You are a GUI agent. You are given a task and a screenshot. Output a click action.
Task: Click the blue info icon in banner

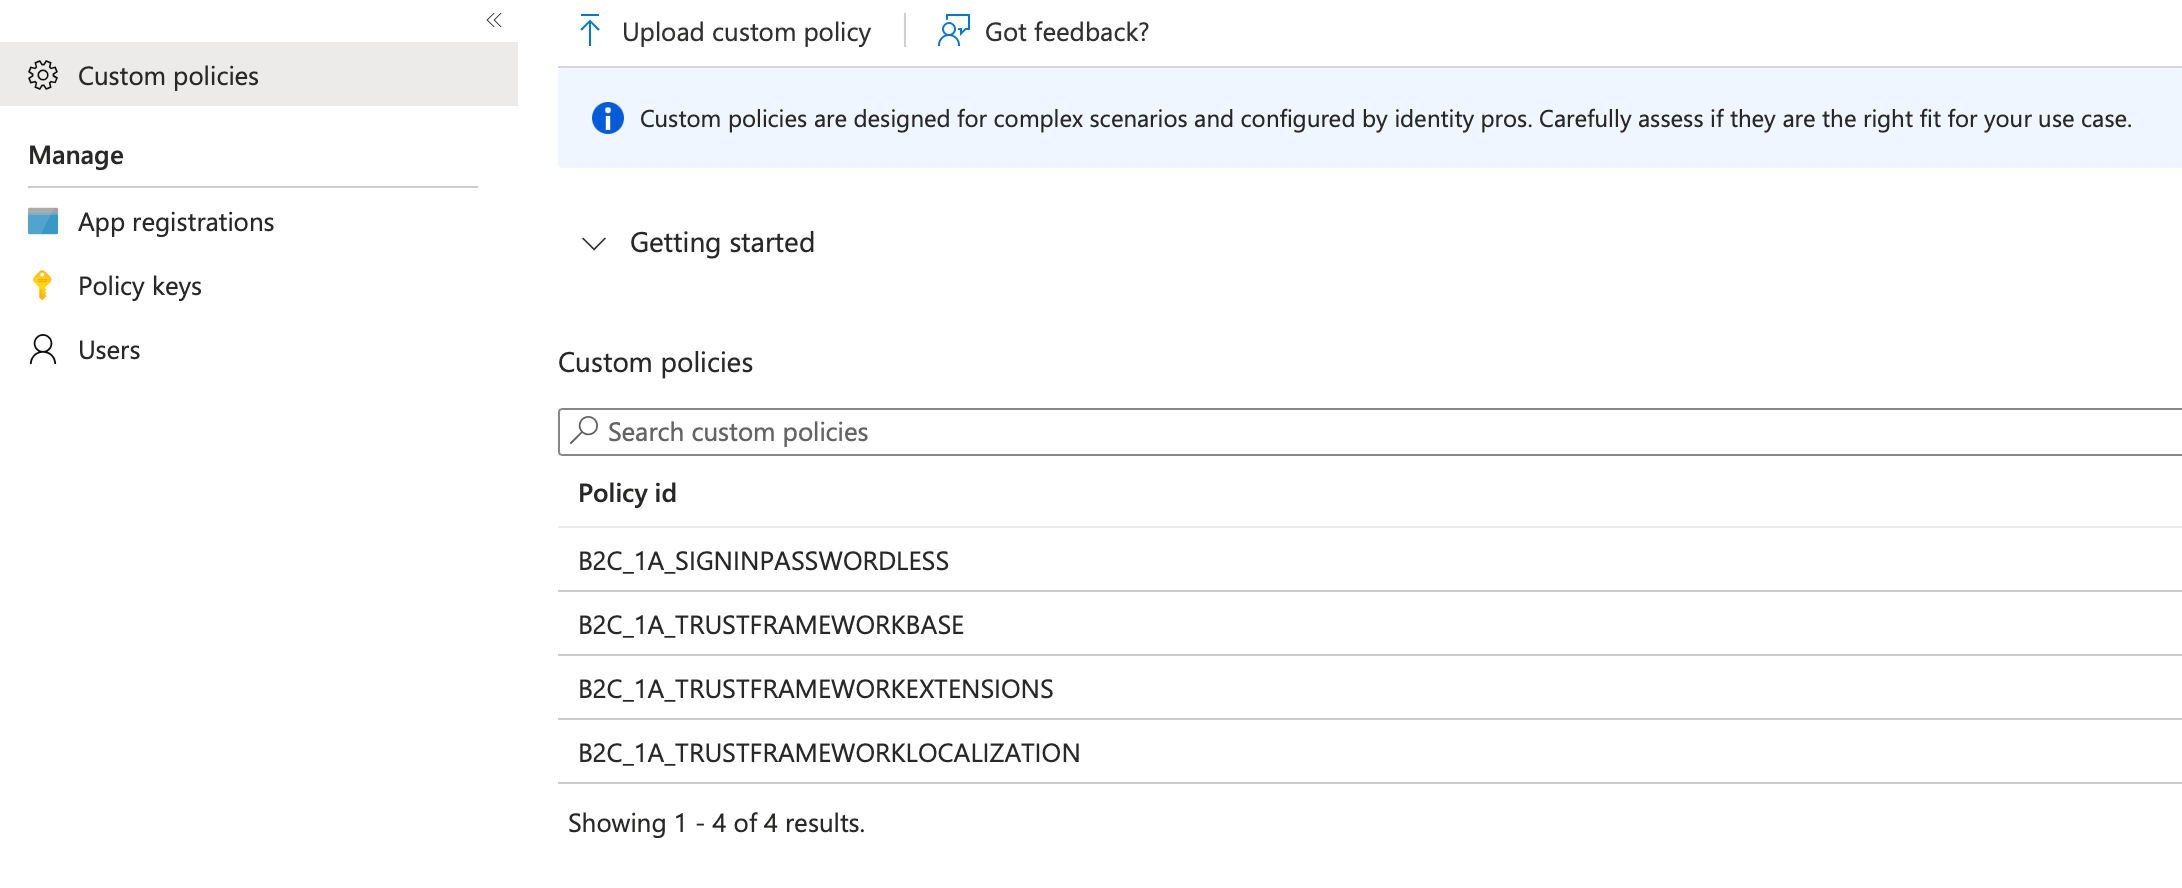point(608,118)
